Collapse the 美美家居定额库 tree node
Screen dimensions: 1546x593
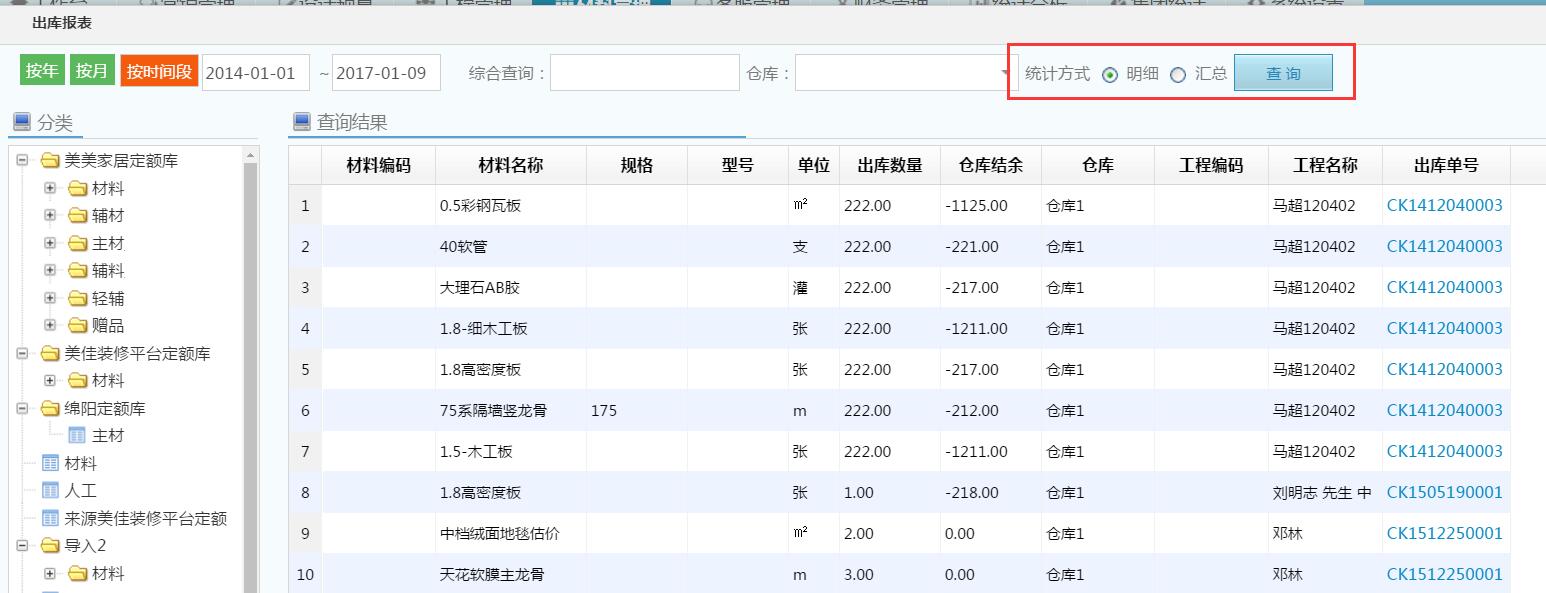click(22, 161)
